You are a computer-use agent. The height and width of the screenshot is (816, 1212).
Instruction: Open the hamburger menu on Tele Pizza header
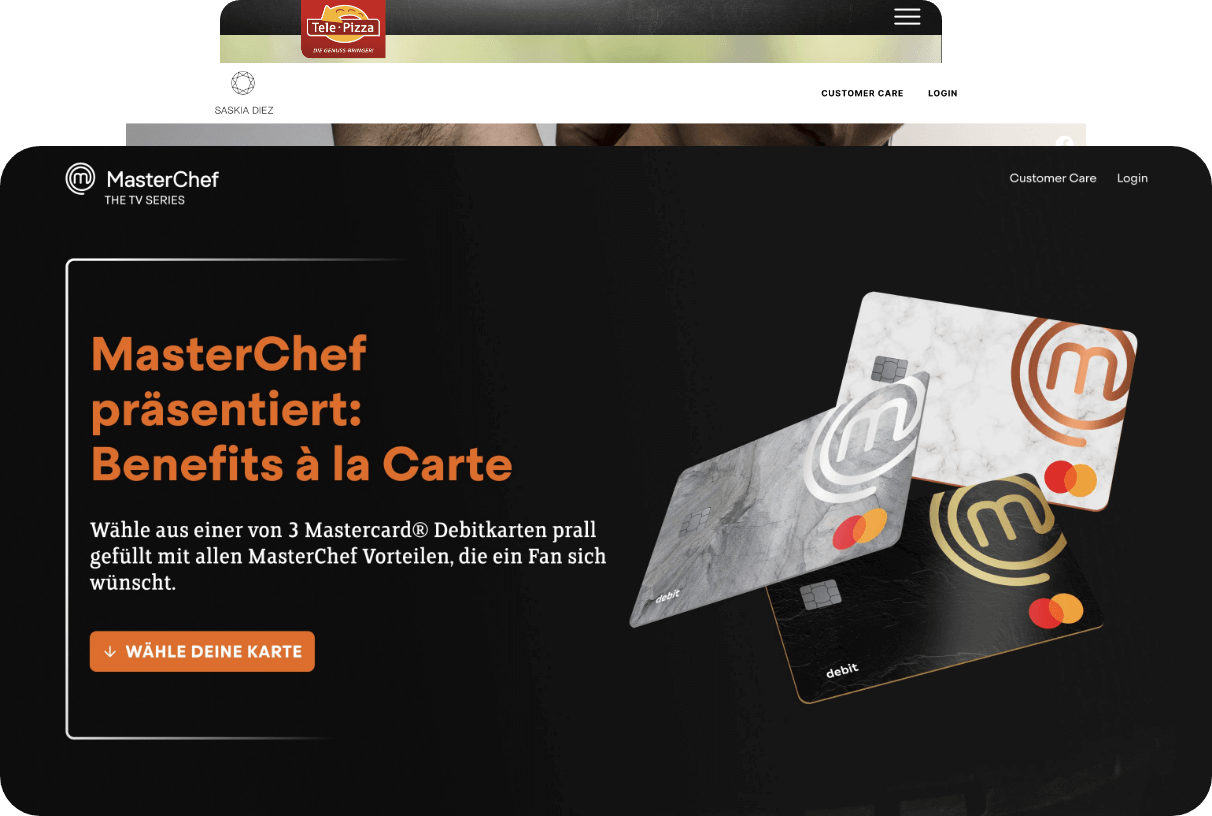(x=907, y=16)
